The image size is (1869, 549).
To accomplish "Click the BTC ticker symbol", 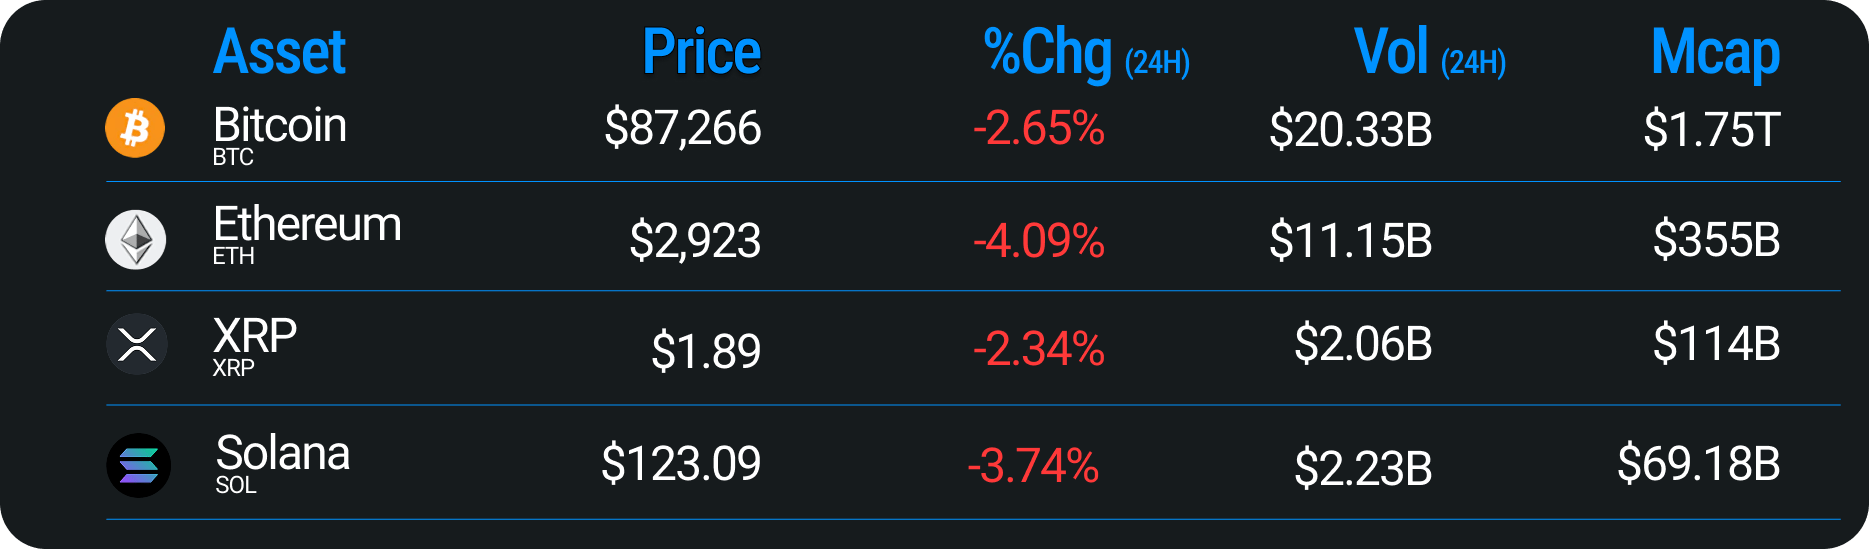I will click(x=233, y=158).
